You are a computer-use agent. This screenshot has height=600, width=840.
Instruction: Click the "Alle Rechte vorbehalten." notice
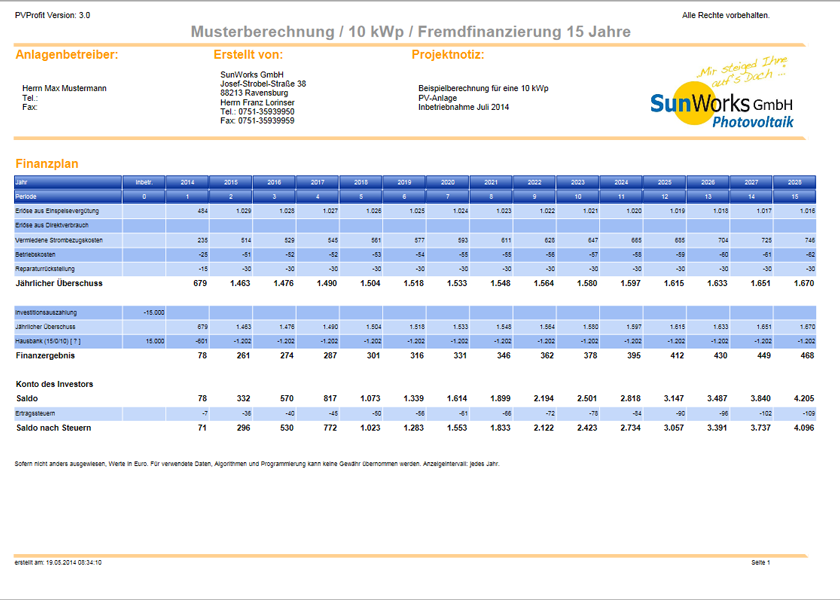[x=725, y=16]
